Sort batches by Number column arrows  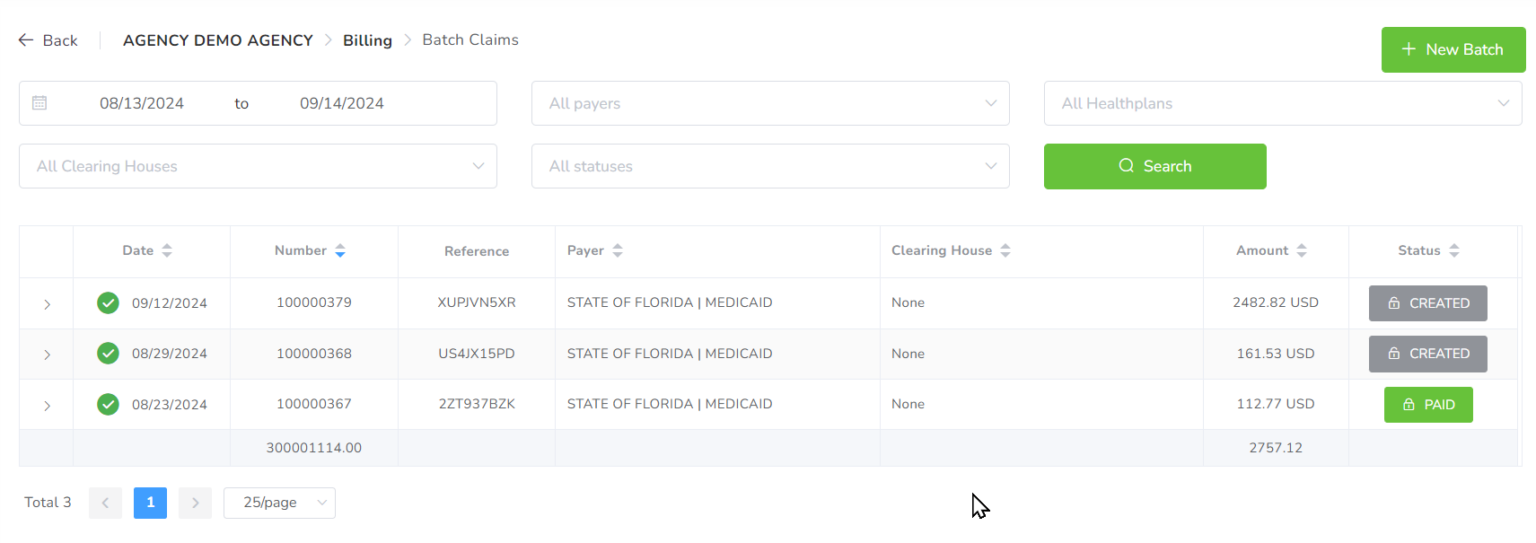click(340, 251)
